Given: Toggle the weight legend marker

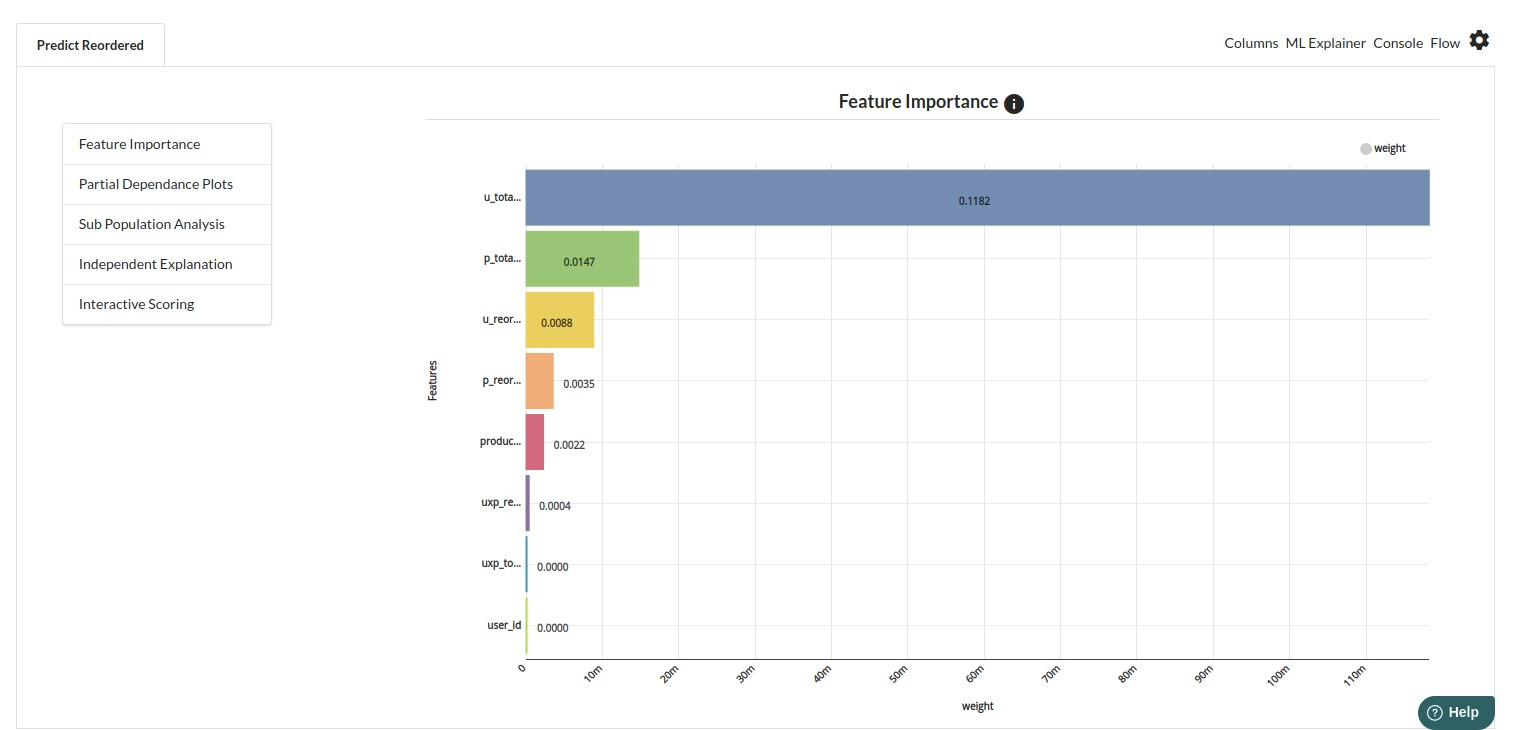Looking at the screenshot, I should [1366, 149].
